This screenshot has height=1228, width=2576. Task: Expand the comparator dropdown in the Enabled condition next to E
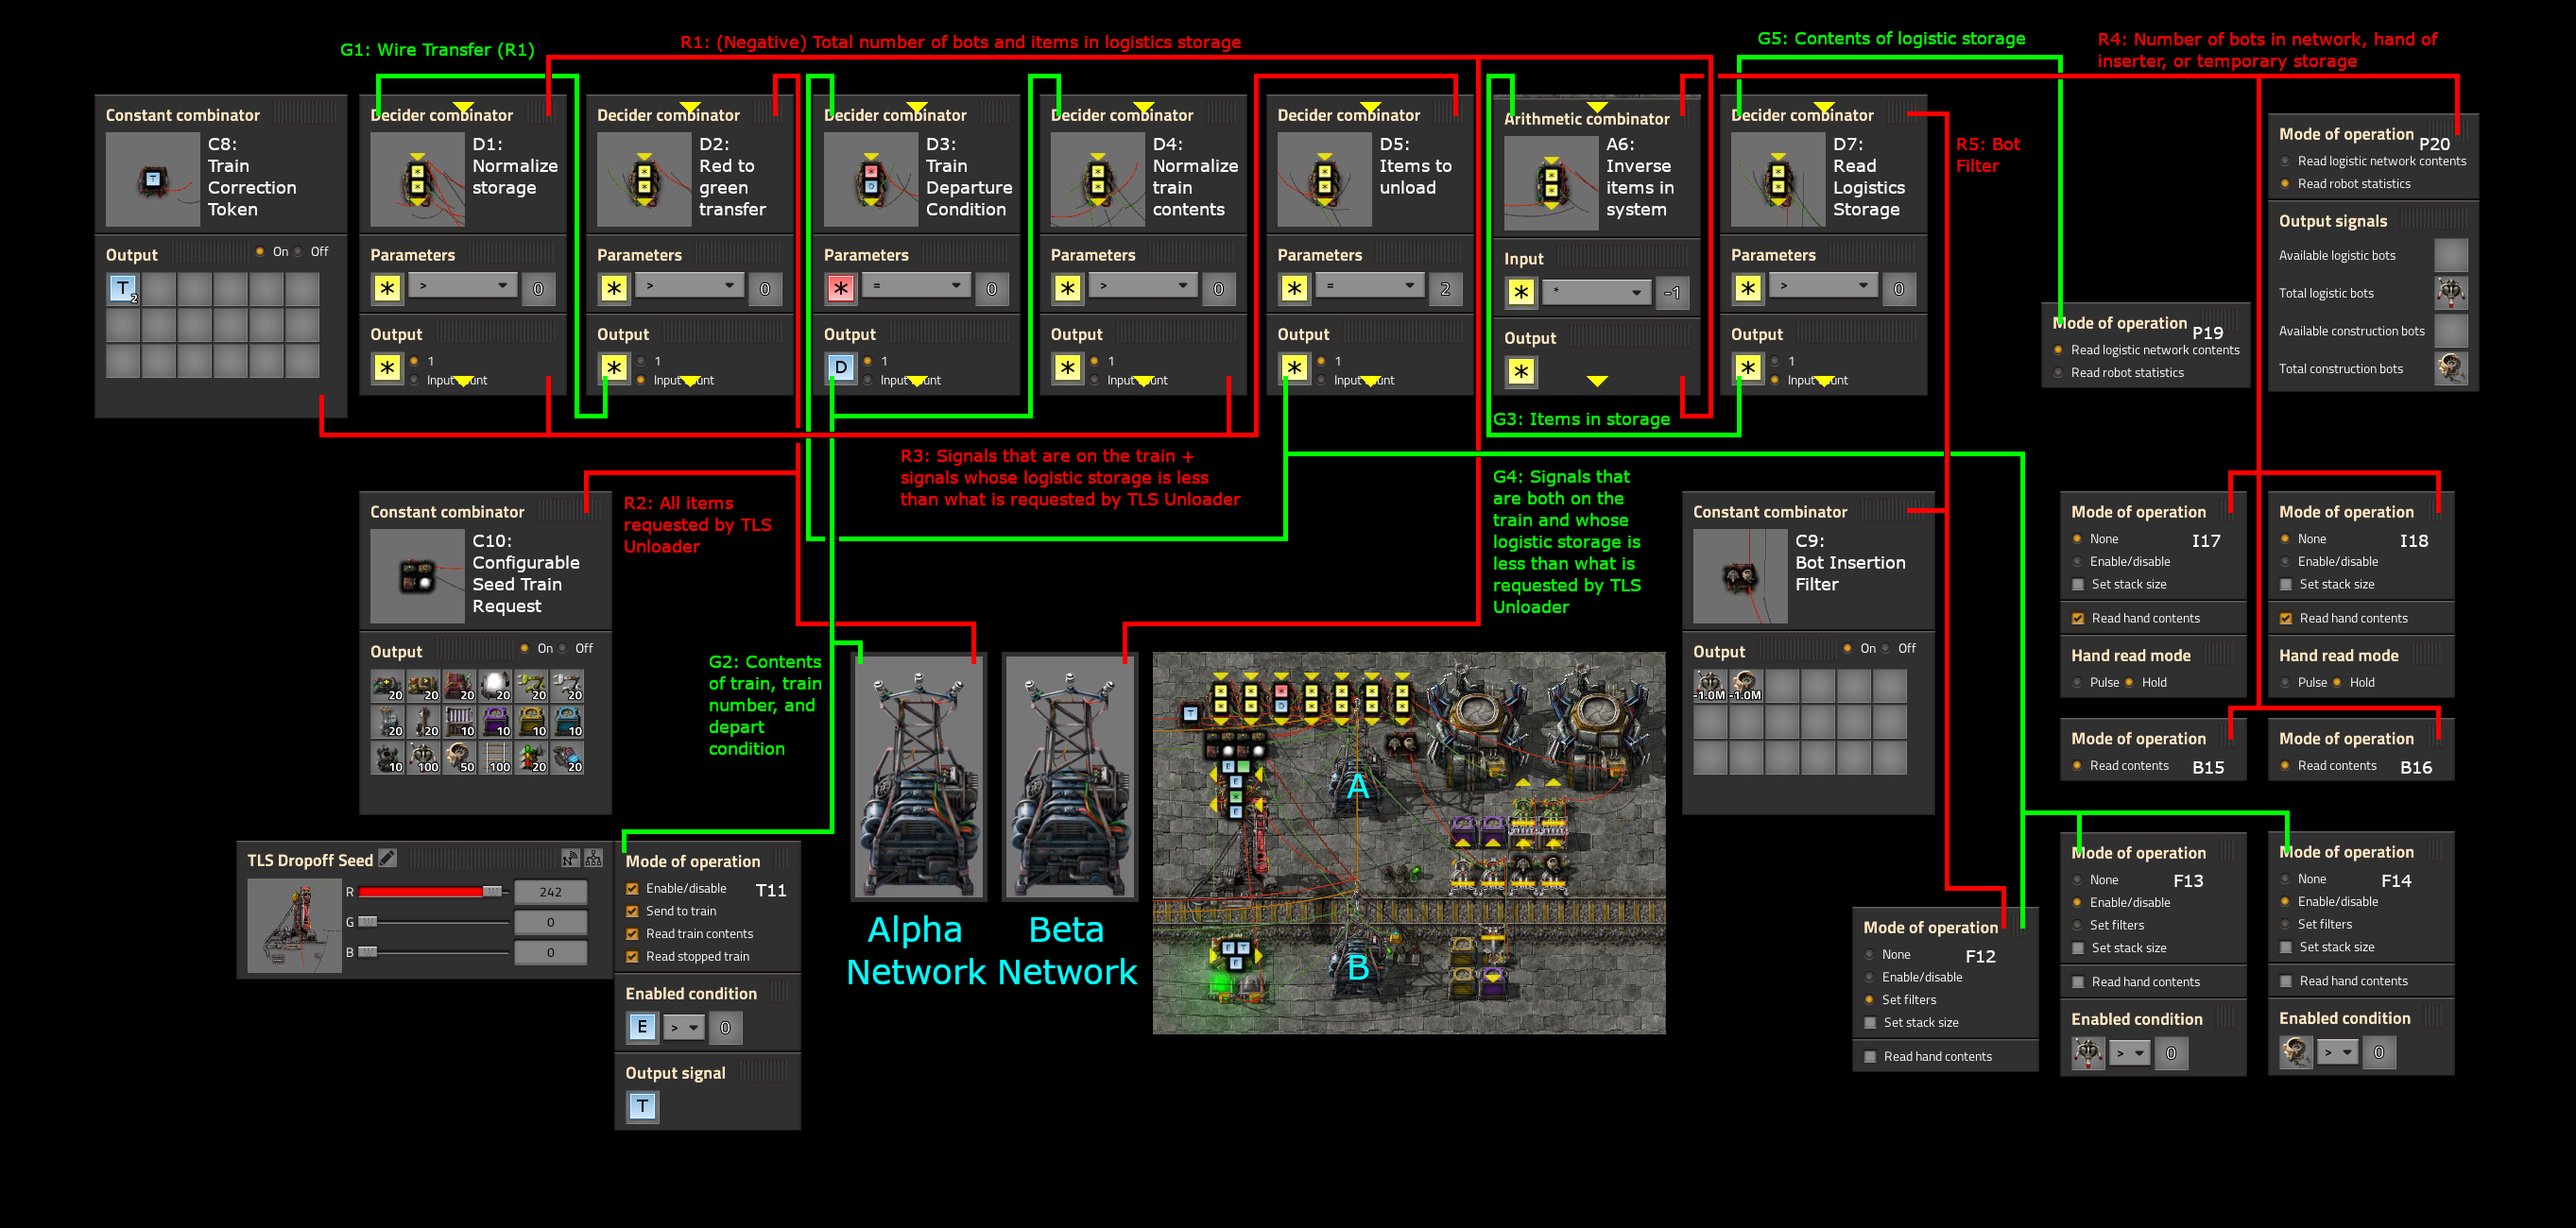coord(684,1027)
